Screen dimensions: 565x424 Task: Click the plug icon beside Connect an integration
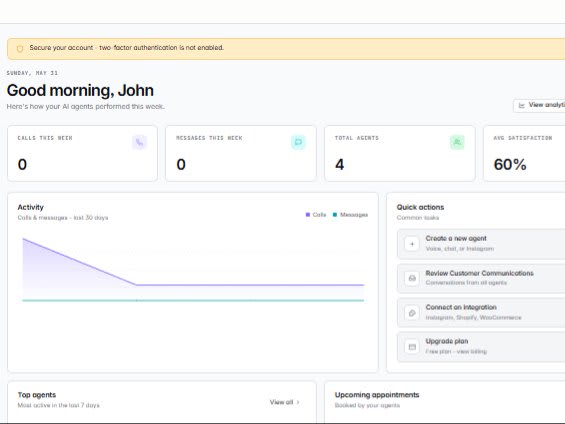pyautogui.click(x=412, y=312)
